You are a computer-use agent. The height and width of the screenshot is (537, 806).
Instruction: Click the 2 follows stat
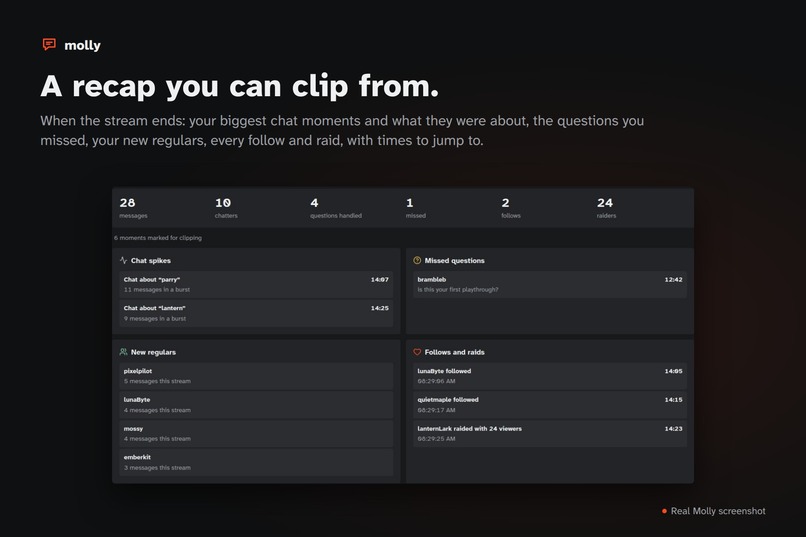tap(511, 208)
